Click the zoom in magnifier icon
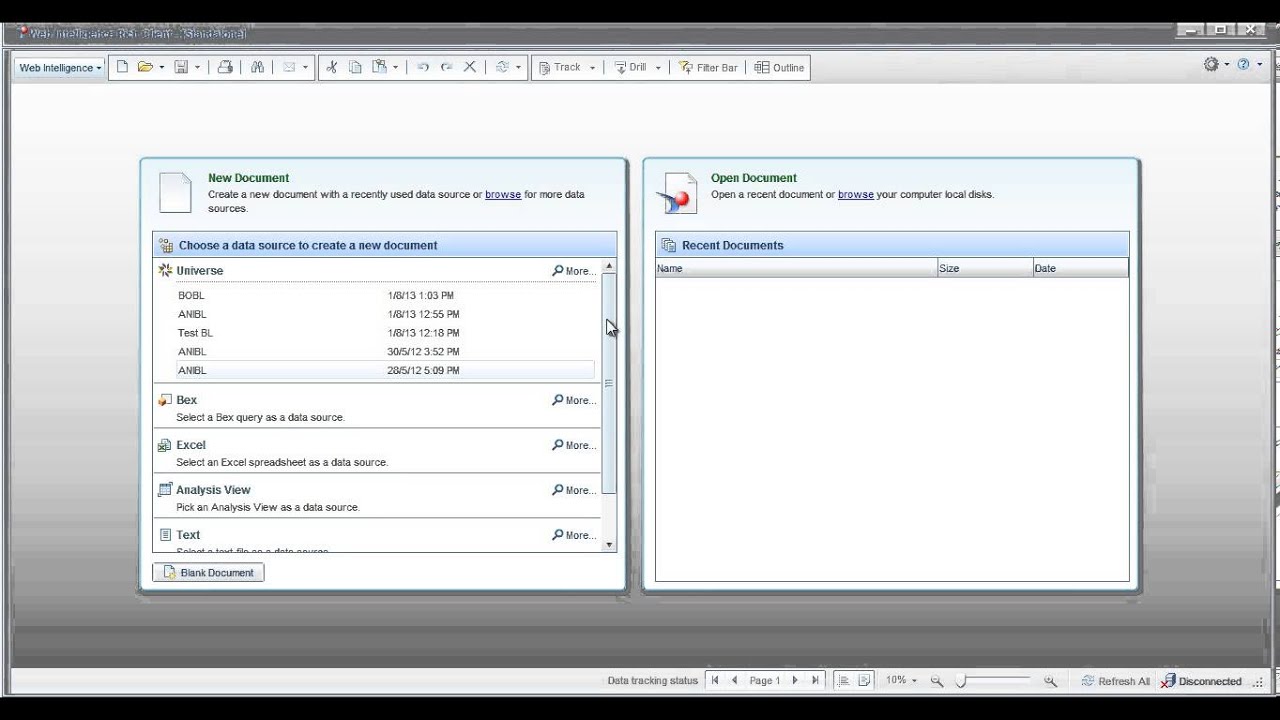1280x720 pixels. click(1050, 681)
